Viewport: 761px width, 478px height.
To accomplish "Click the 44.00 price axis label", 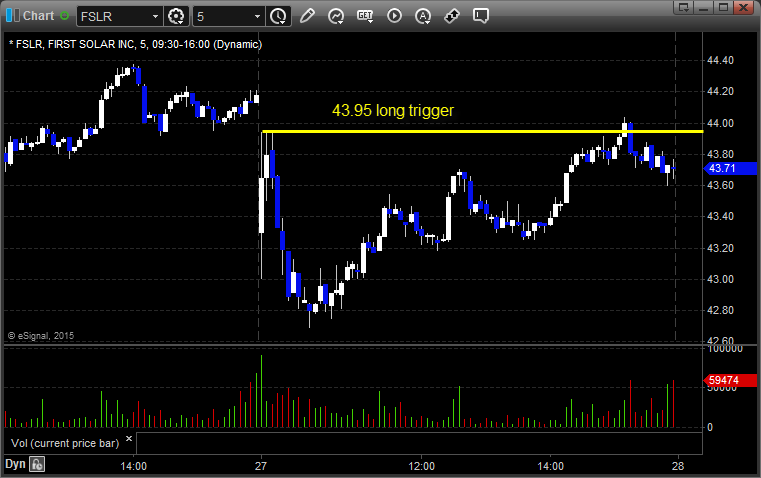I will (x=720, y=123).
